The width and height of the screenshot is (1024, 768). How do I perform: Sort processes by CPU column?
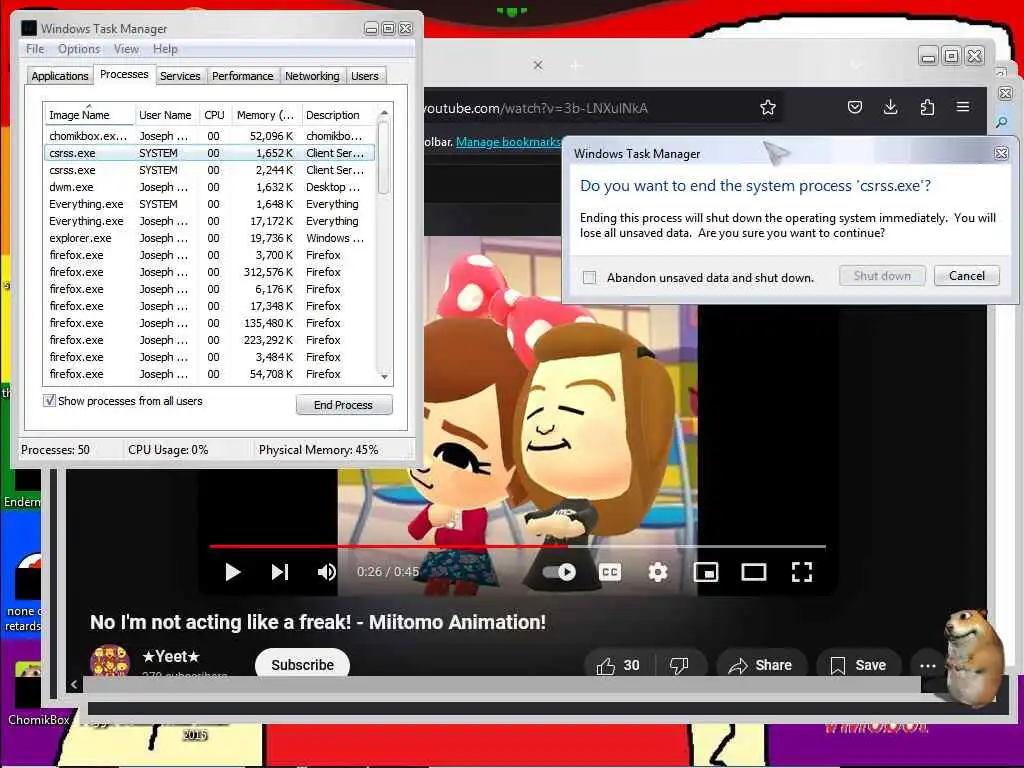click(214, 115)
